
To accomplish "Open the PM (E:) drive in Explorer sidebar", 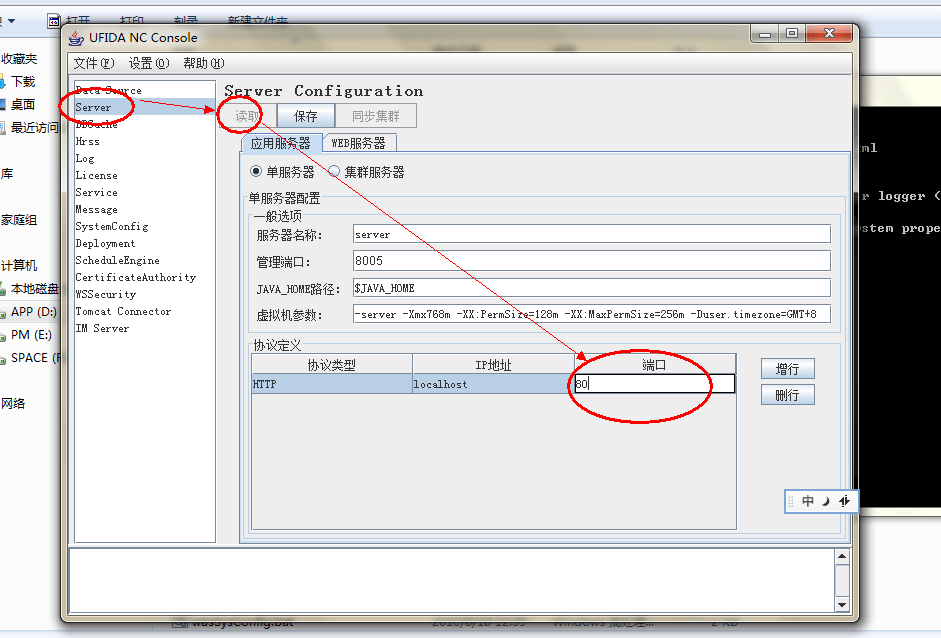I will (31, 334).
